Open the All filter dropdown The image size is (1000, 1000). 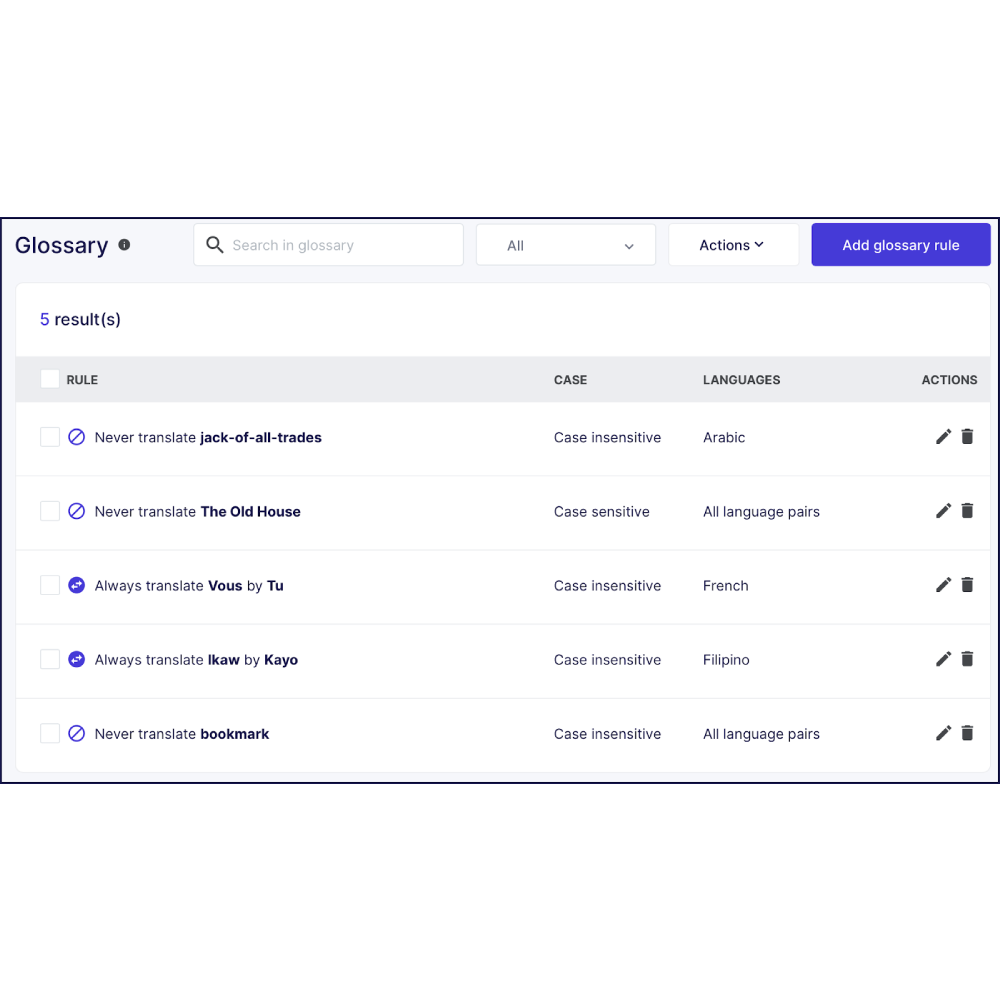coord(566,244)
